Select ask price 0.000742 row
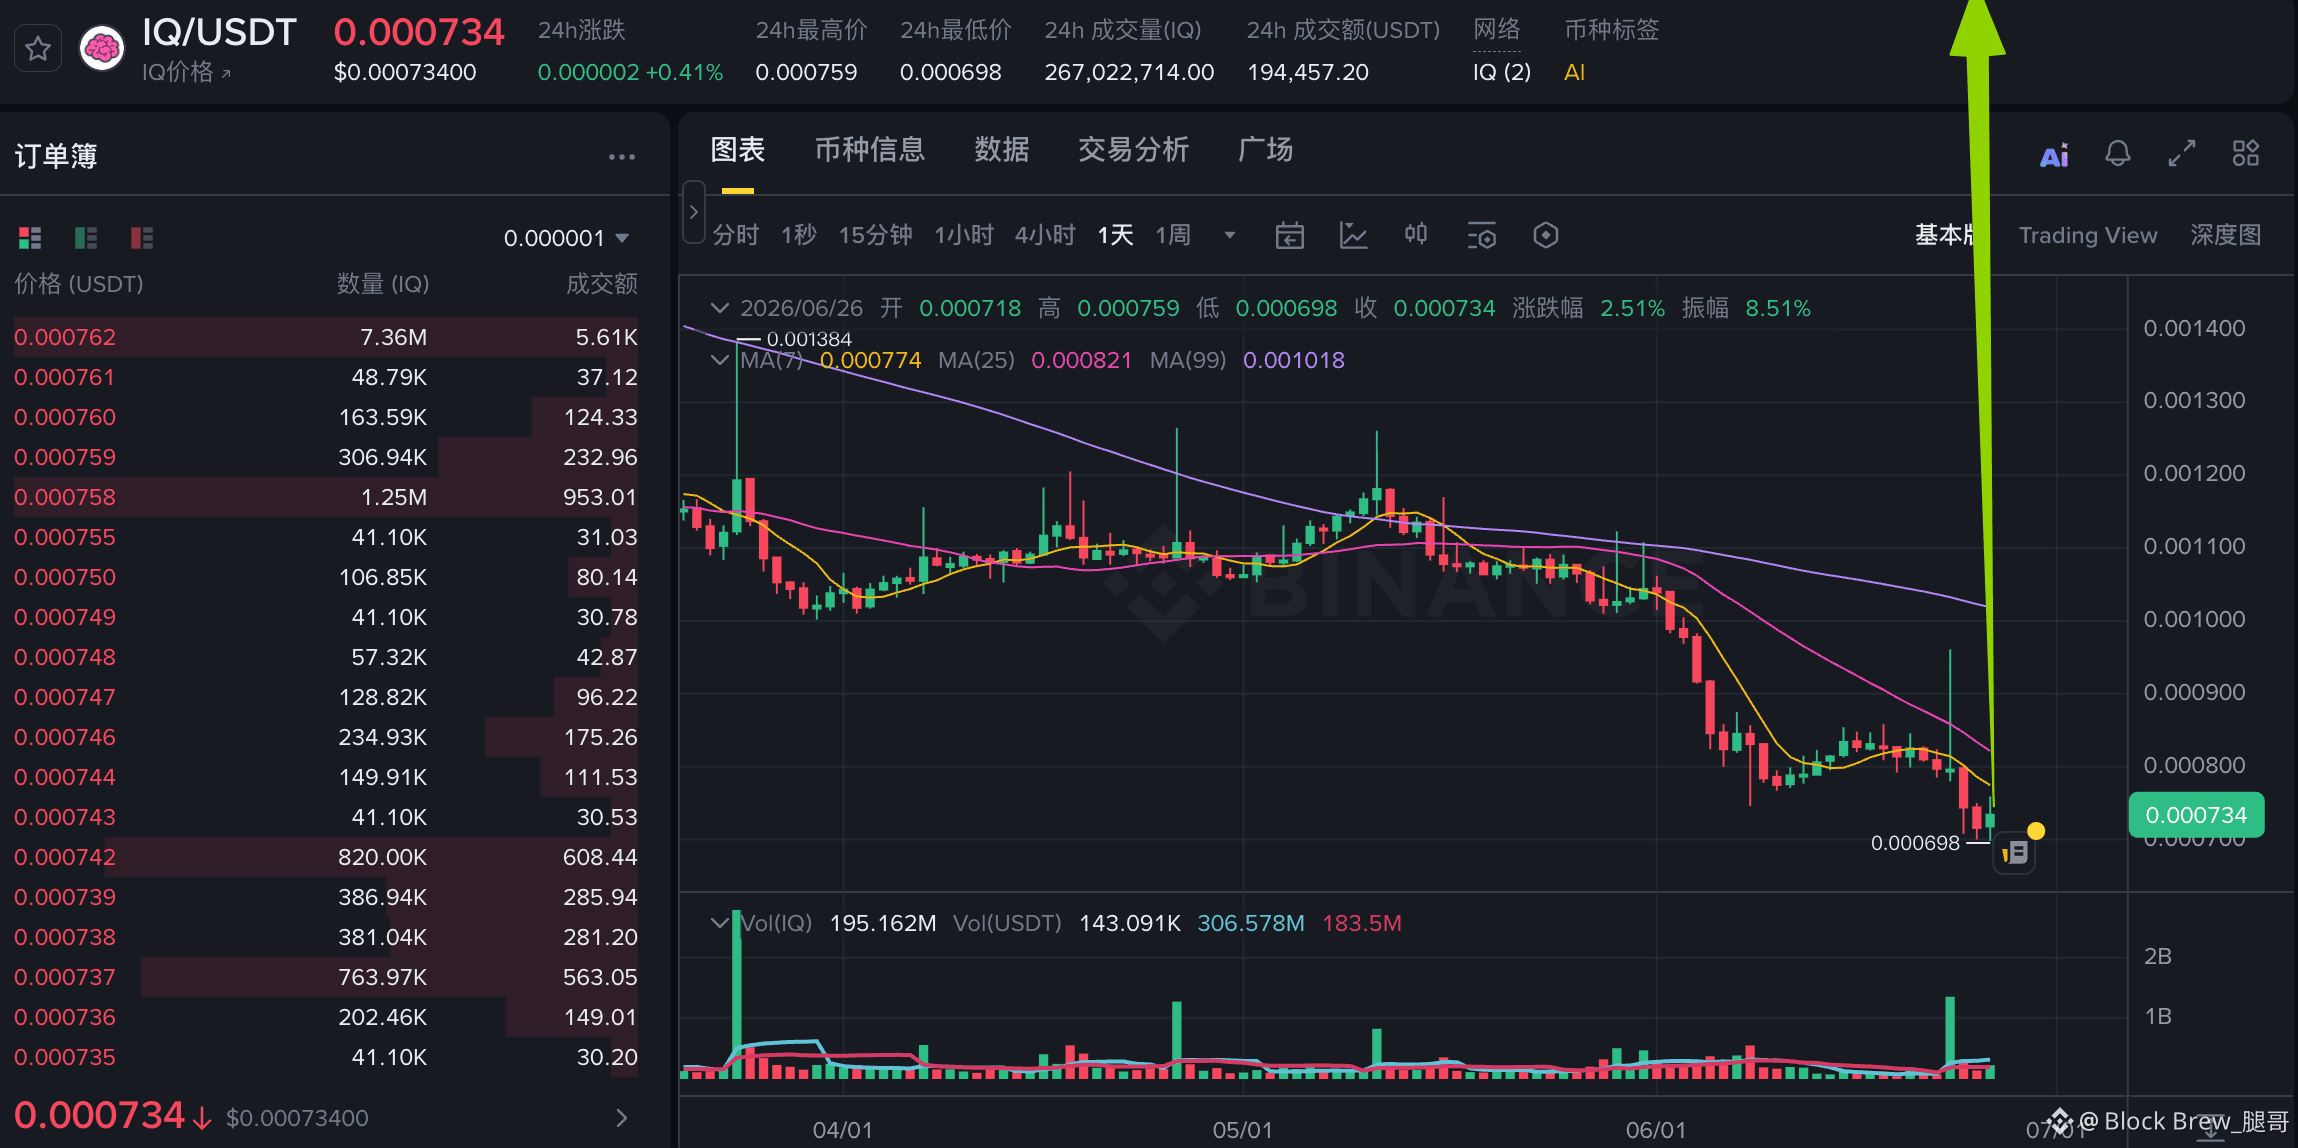This screenshot has height=1148, width=2298. 326,857
